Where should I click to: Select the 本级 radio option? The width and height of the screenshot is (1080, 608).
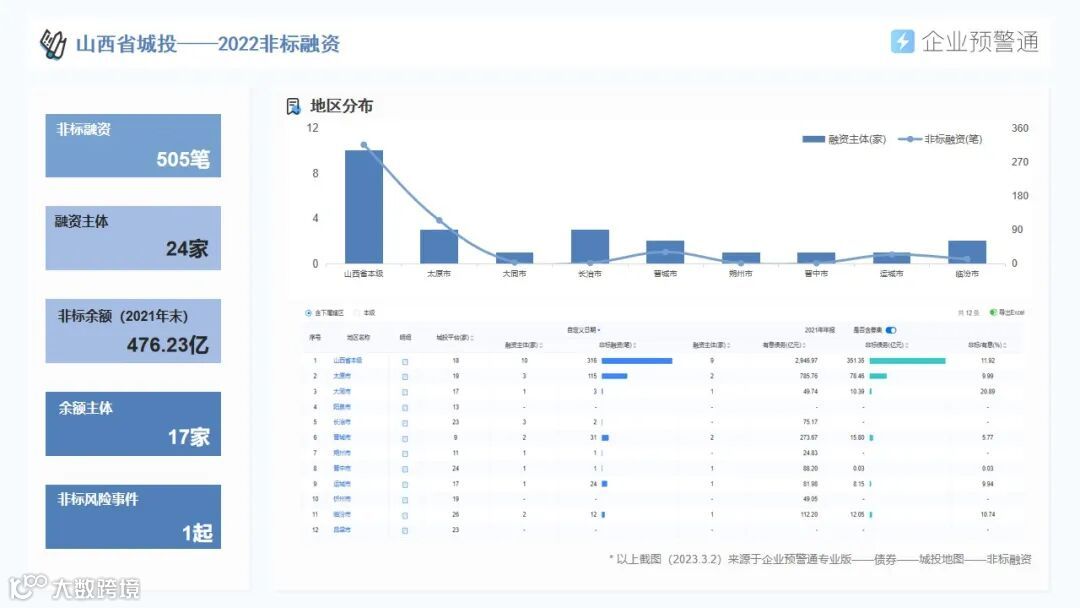[x=357, y=313]
